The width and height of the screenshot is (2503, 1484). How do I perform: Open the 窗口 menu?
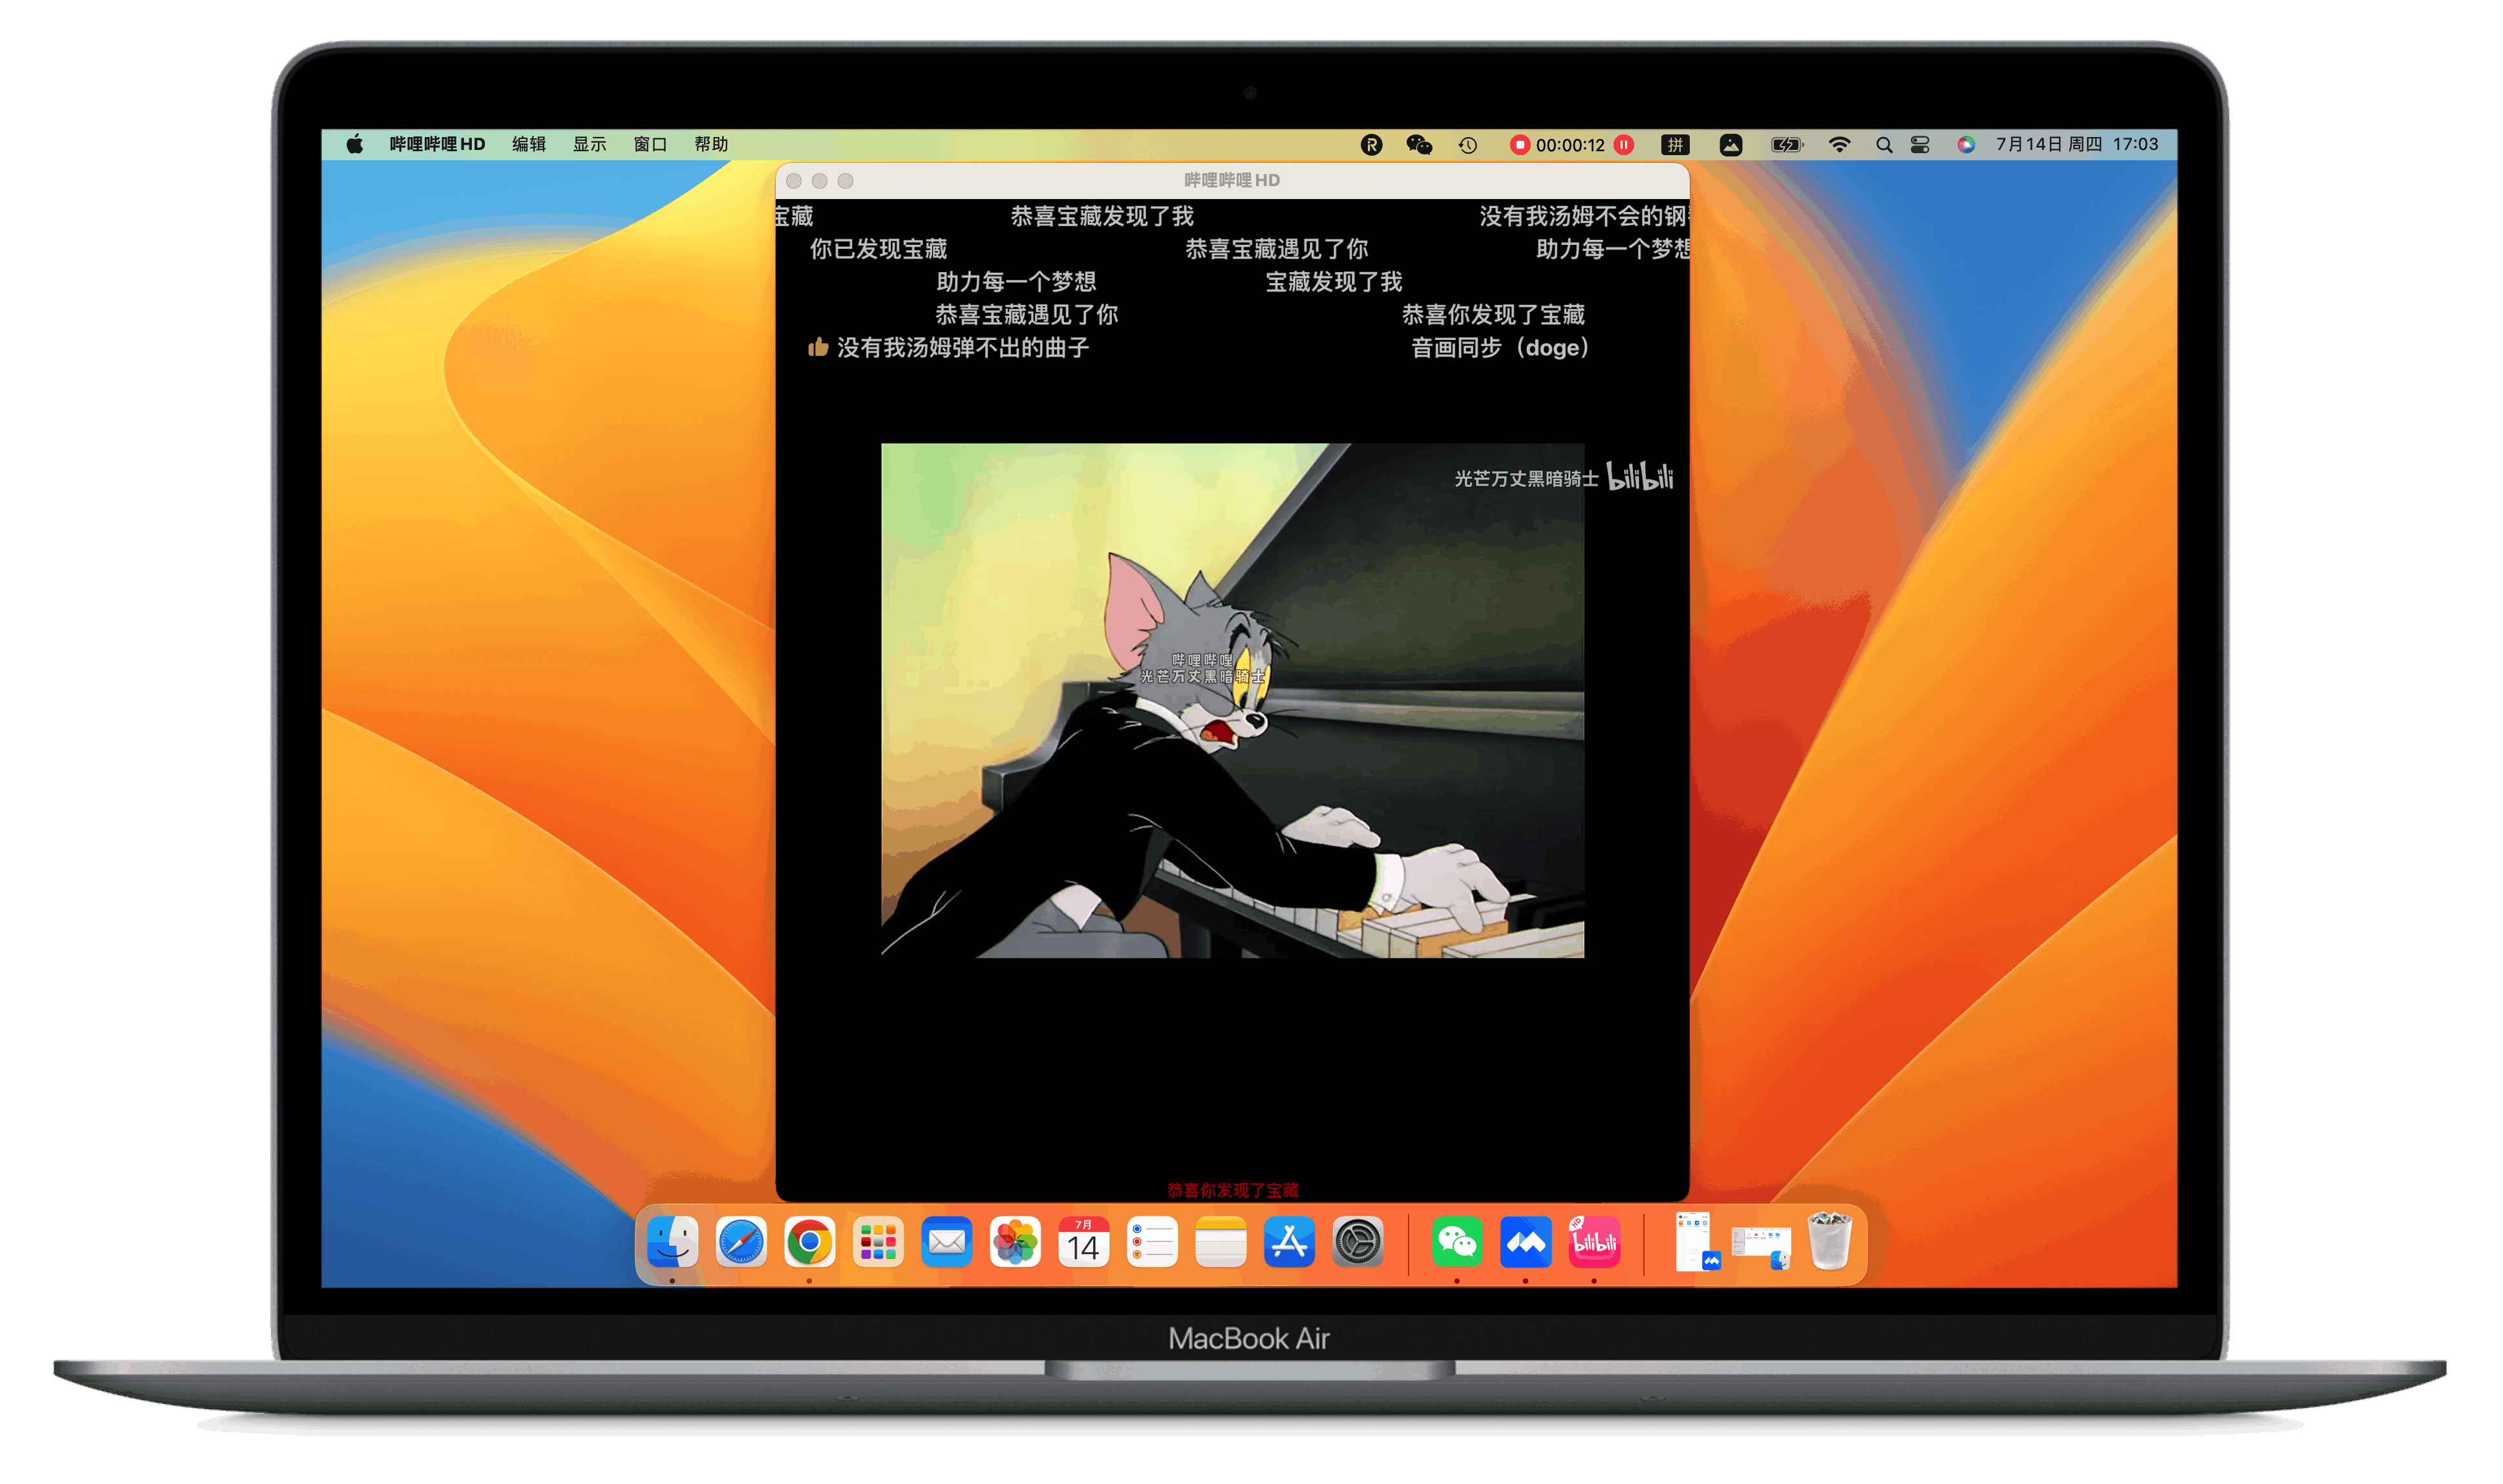pos(650,144)
